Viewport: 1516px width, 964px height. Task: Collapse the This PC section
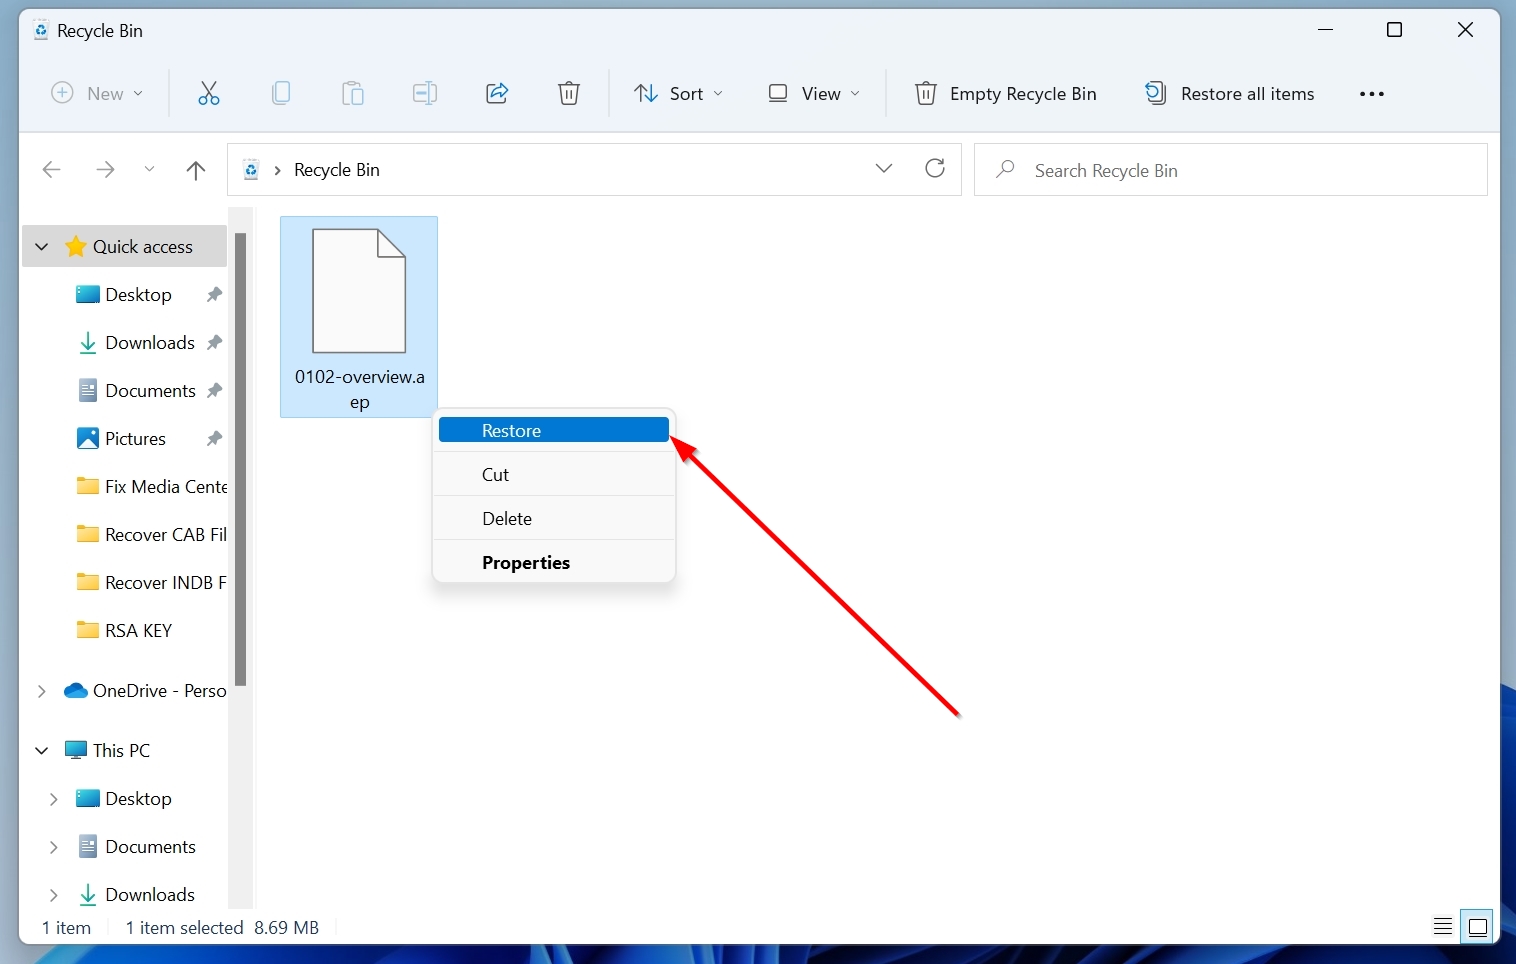[x=41, y=750]
